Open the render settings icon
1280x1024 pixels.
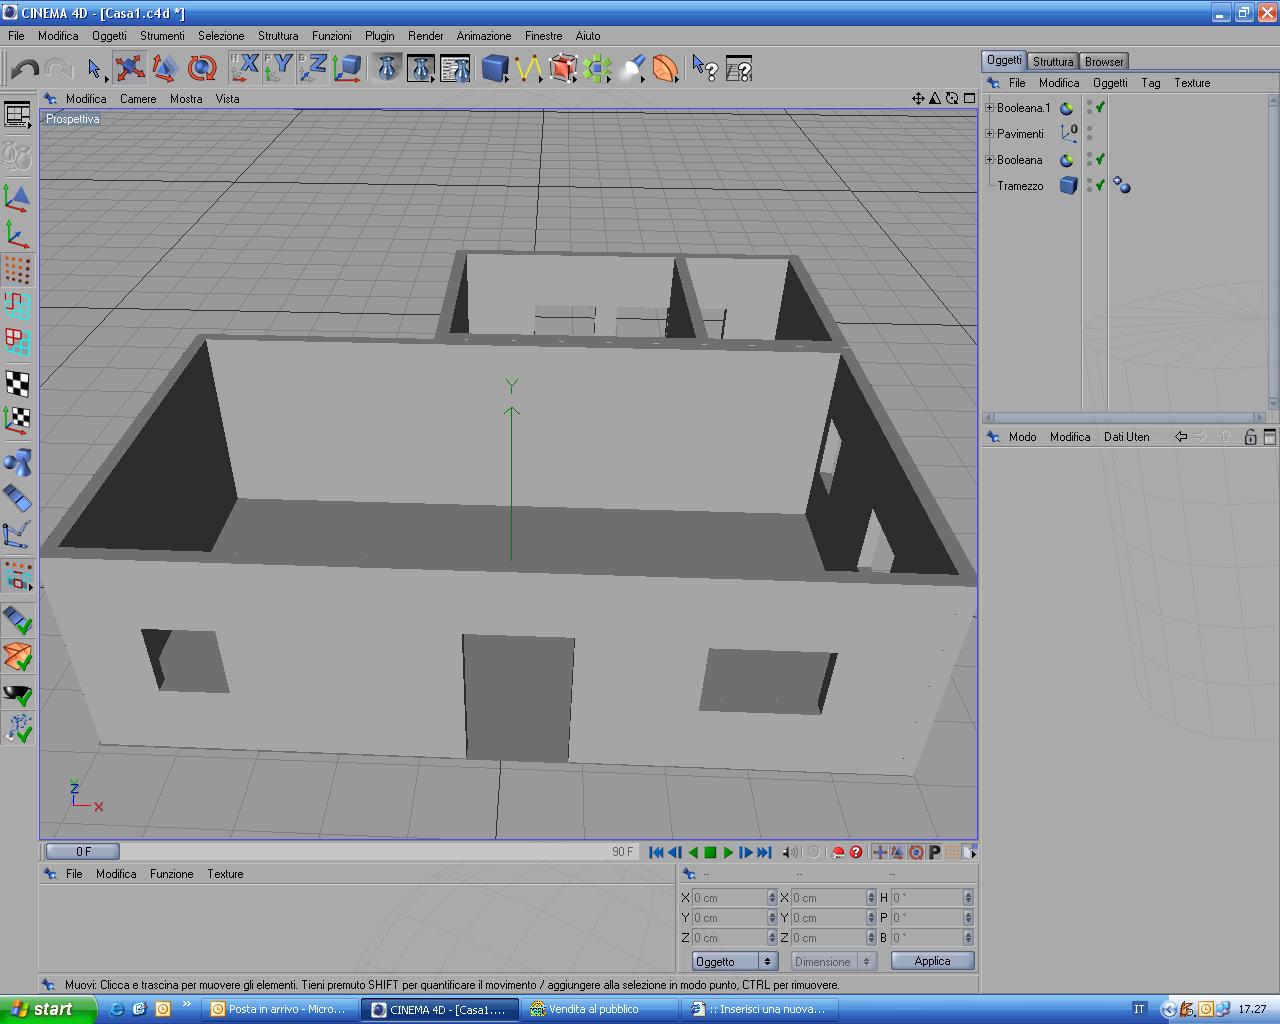[x=455, y=68]
